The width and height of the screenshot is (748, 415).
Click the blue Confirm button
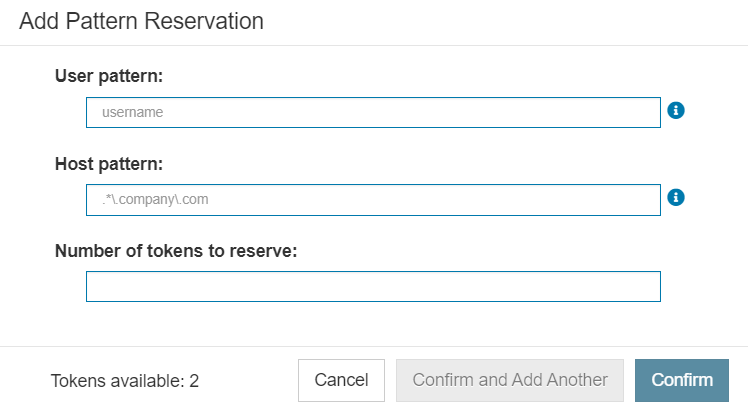point(682,380)
